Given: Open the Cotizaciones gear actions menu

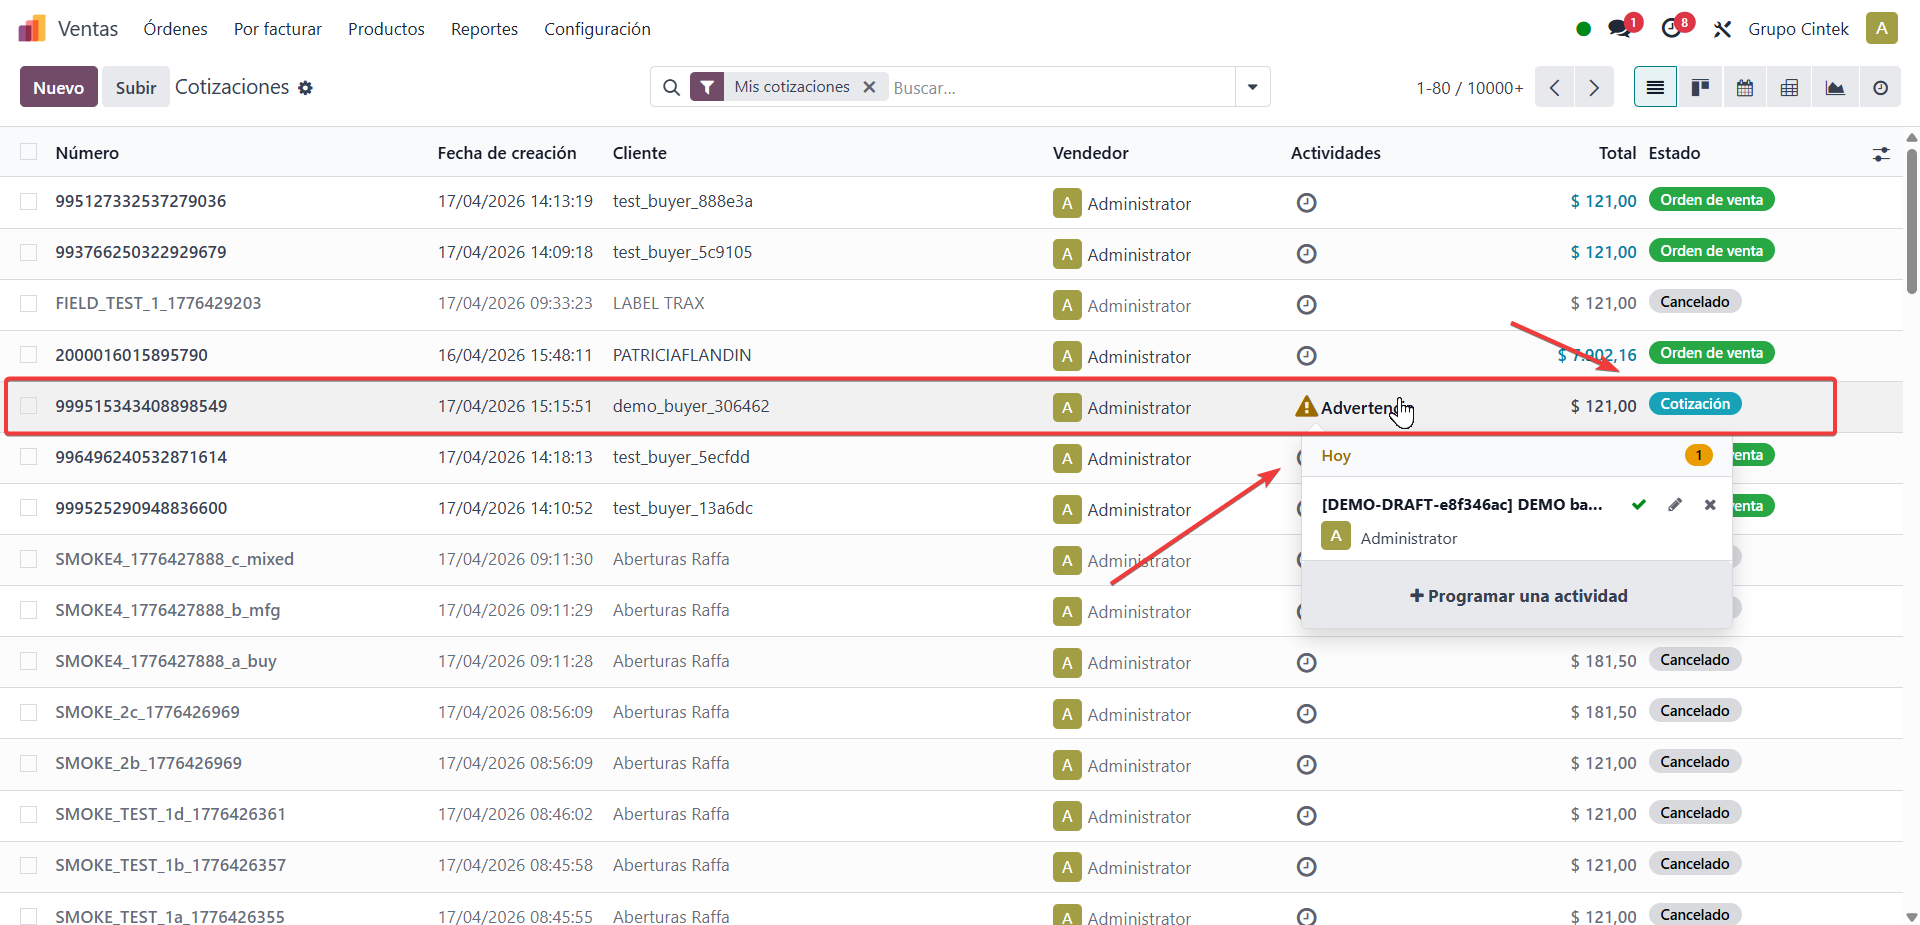Looking at the screenshot, I should pyautogui.click(x=306, y=88).
